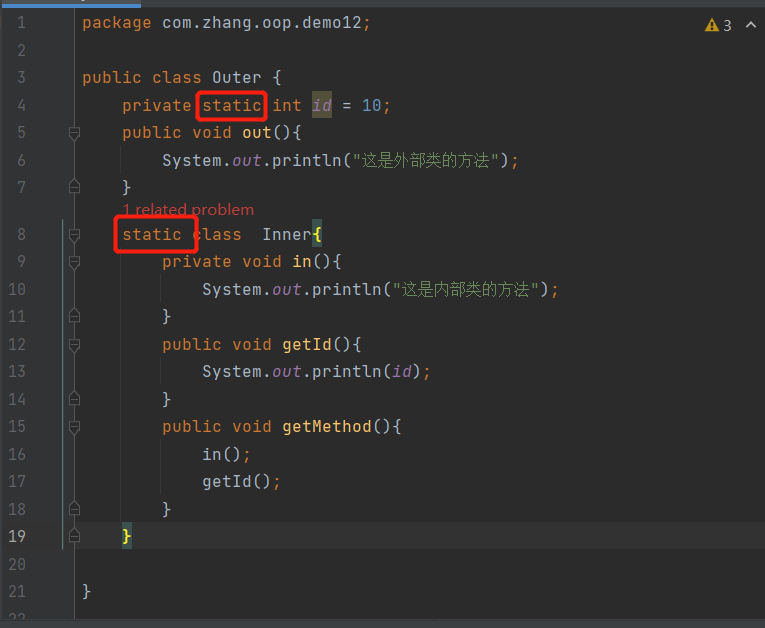
Task: Click the static keyword before class Inner
Action: point(152,235)
